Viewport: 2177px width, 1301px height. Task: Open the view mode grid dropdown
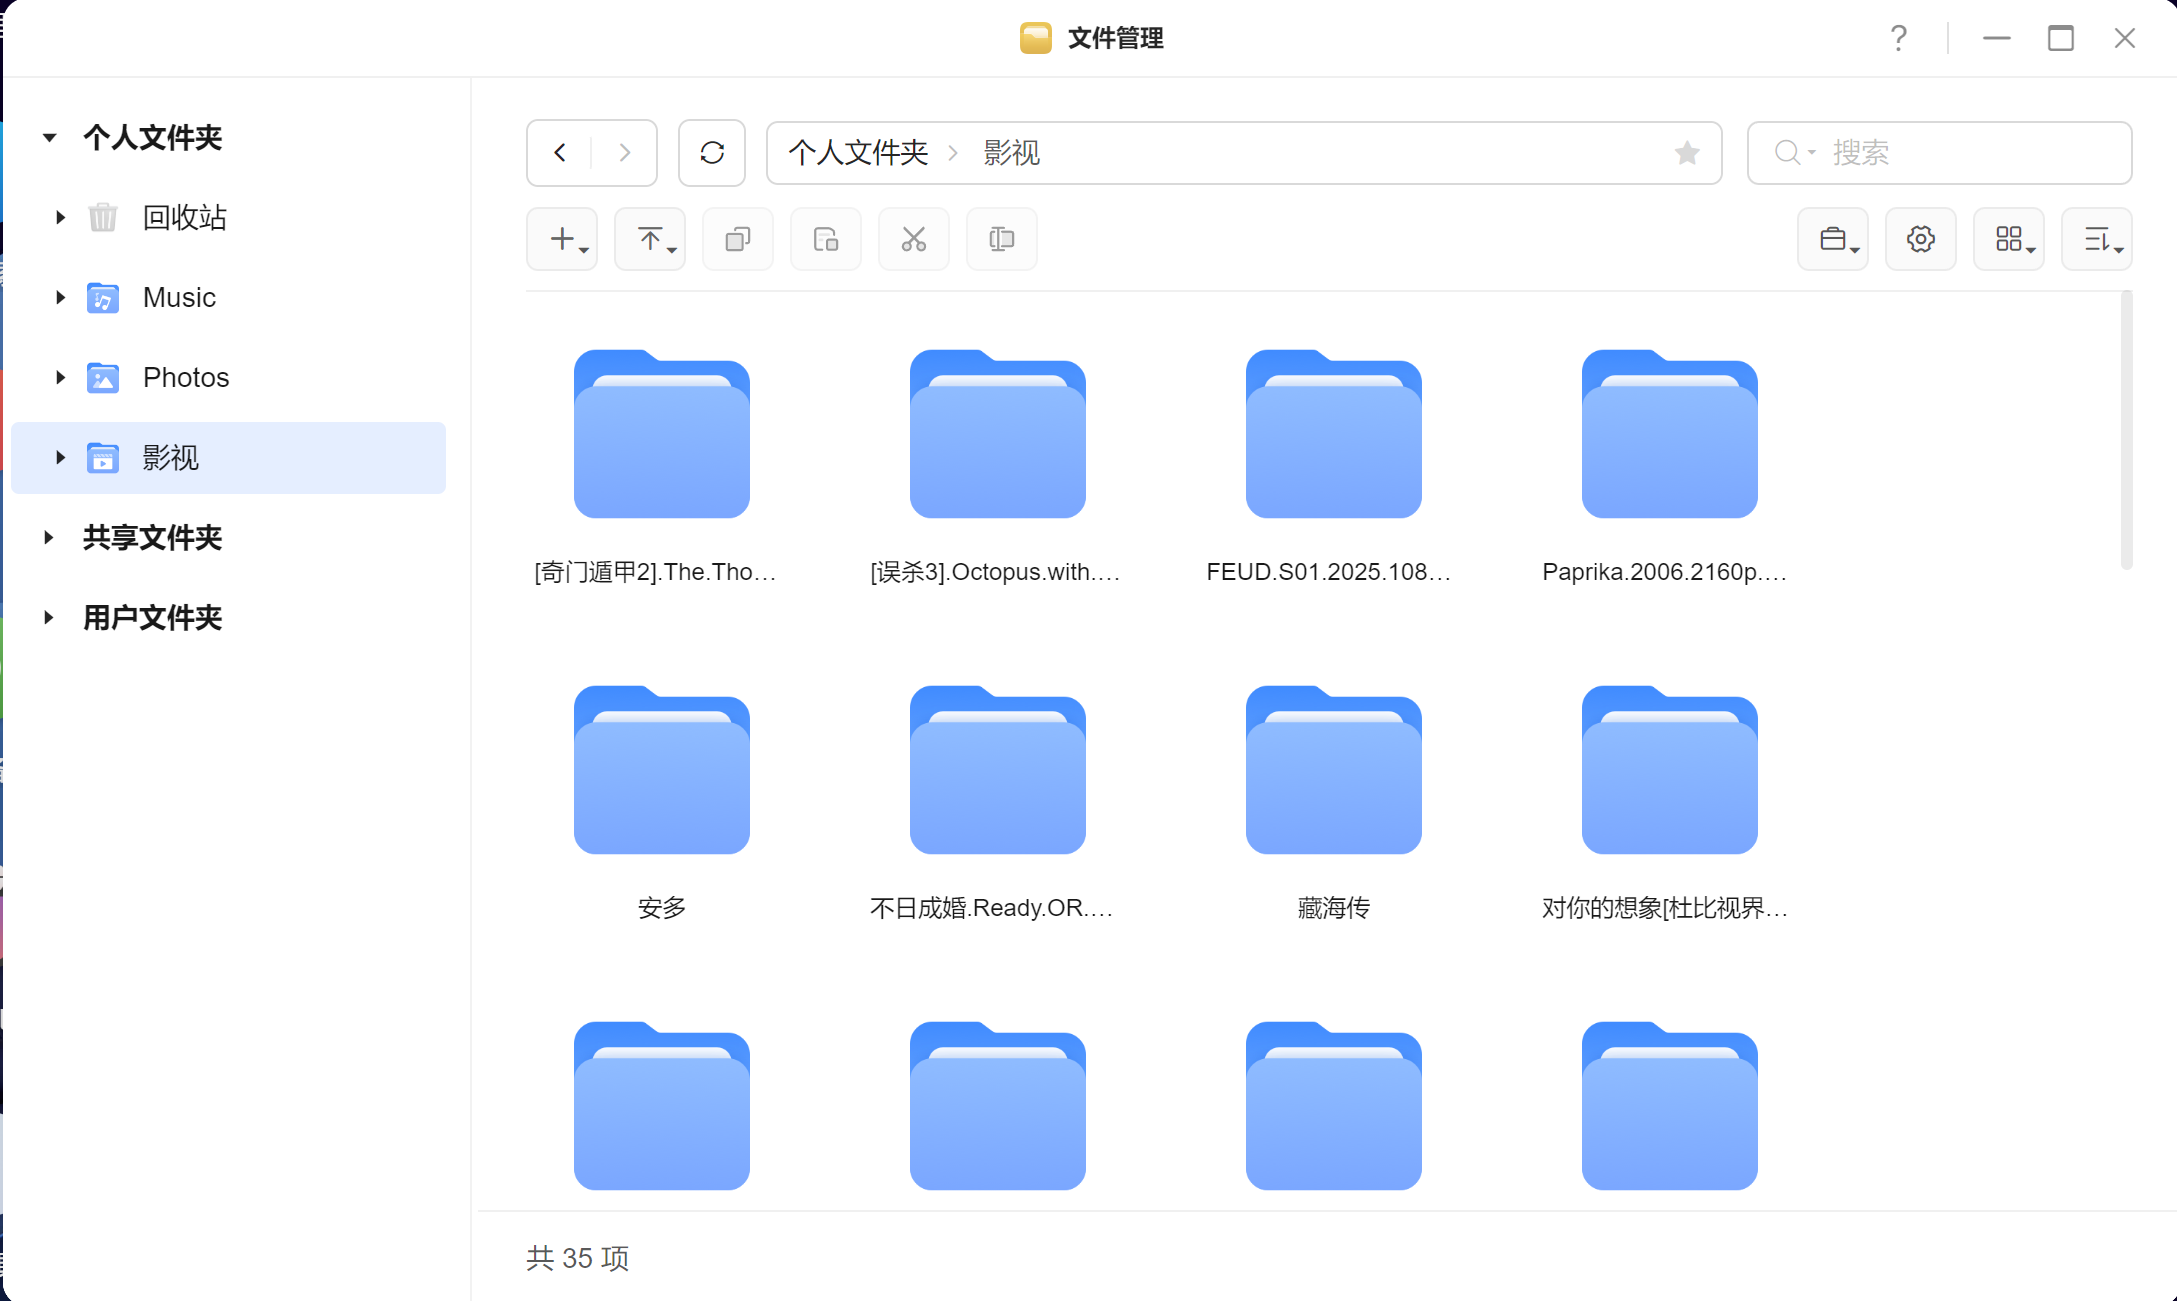(x=2008, y=239)
